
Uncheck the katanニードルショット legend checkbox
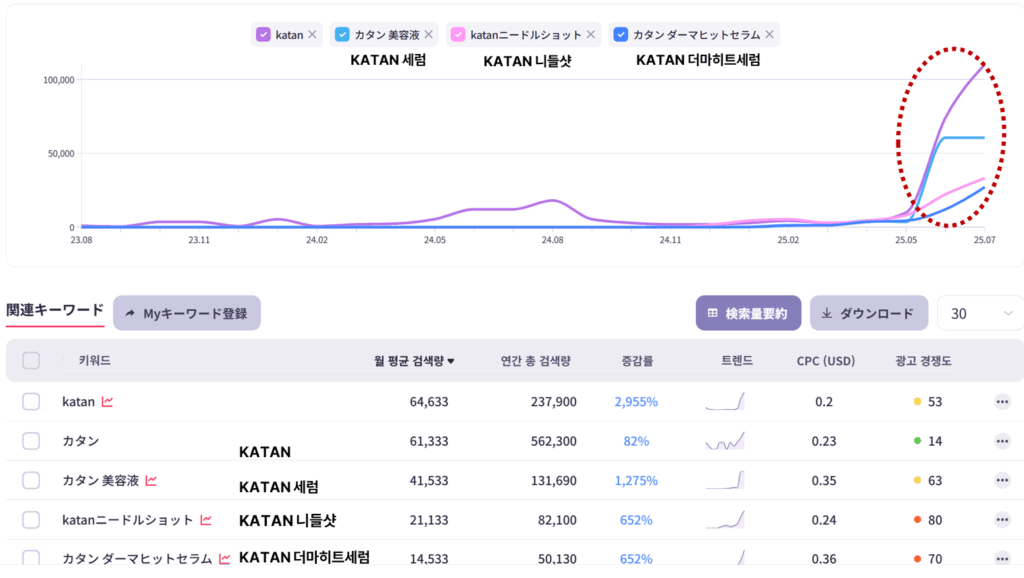point(458,35)
